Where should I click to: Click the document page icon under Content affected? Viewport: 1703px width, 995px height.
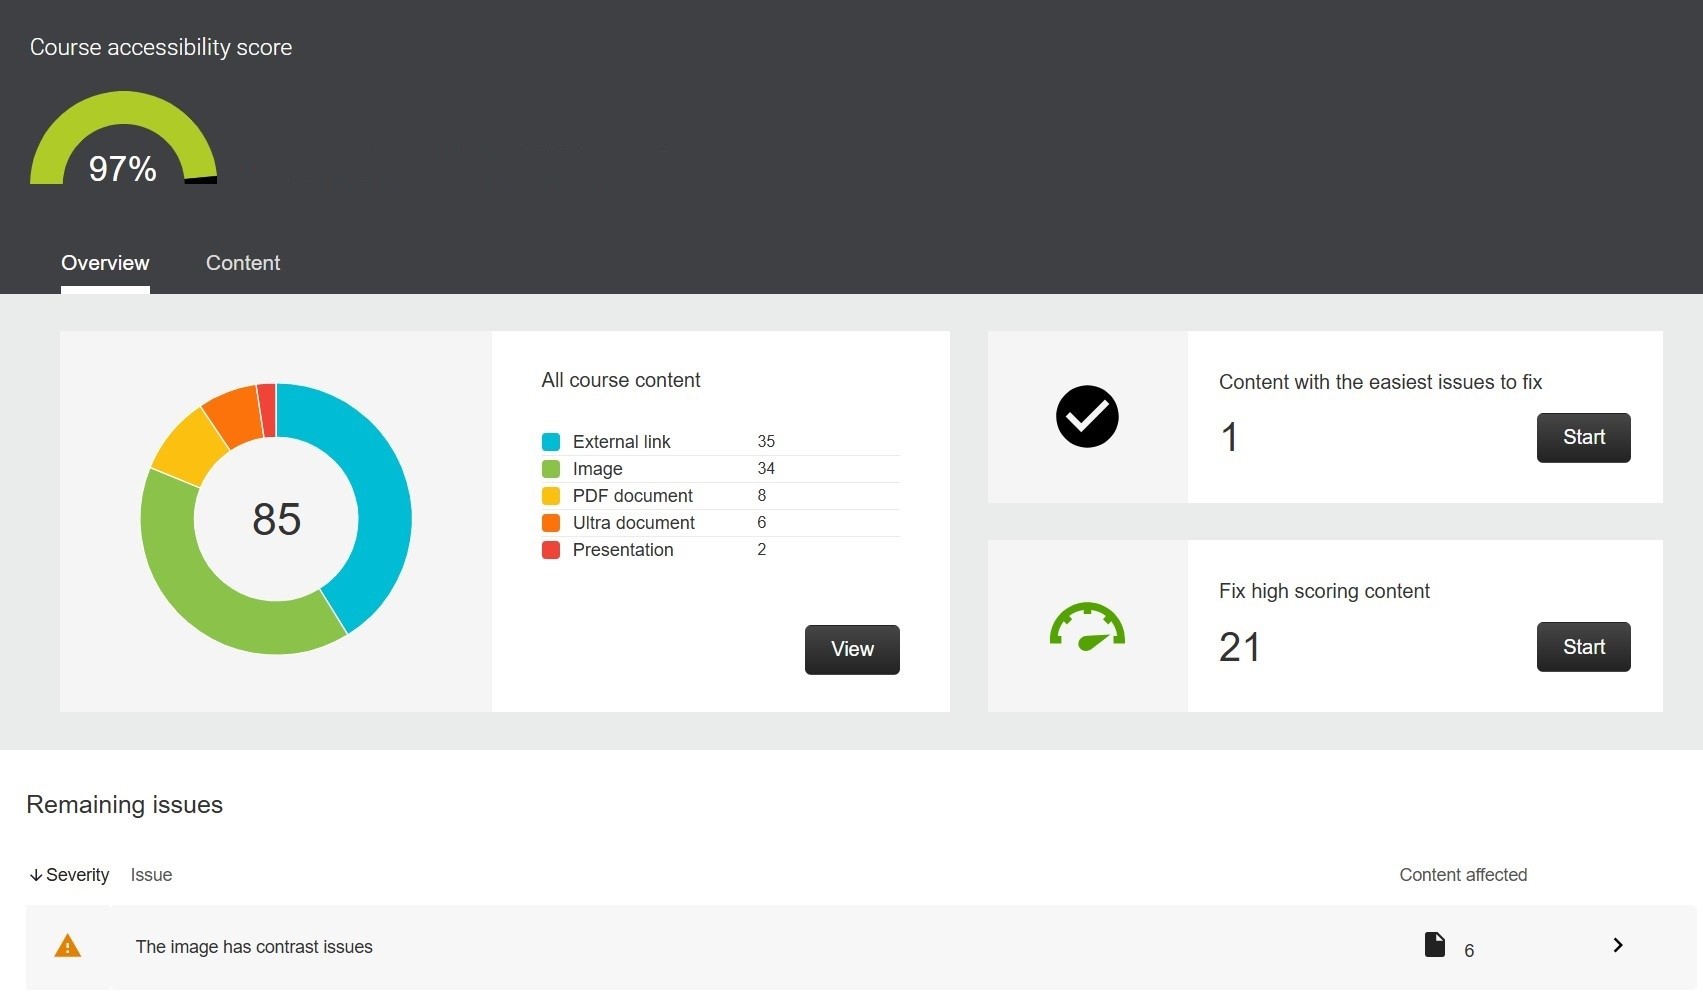coord(1436,944)
